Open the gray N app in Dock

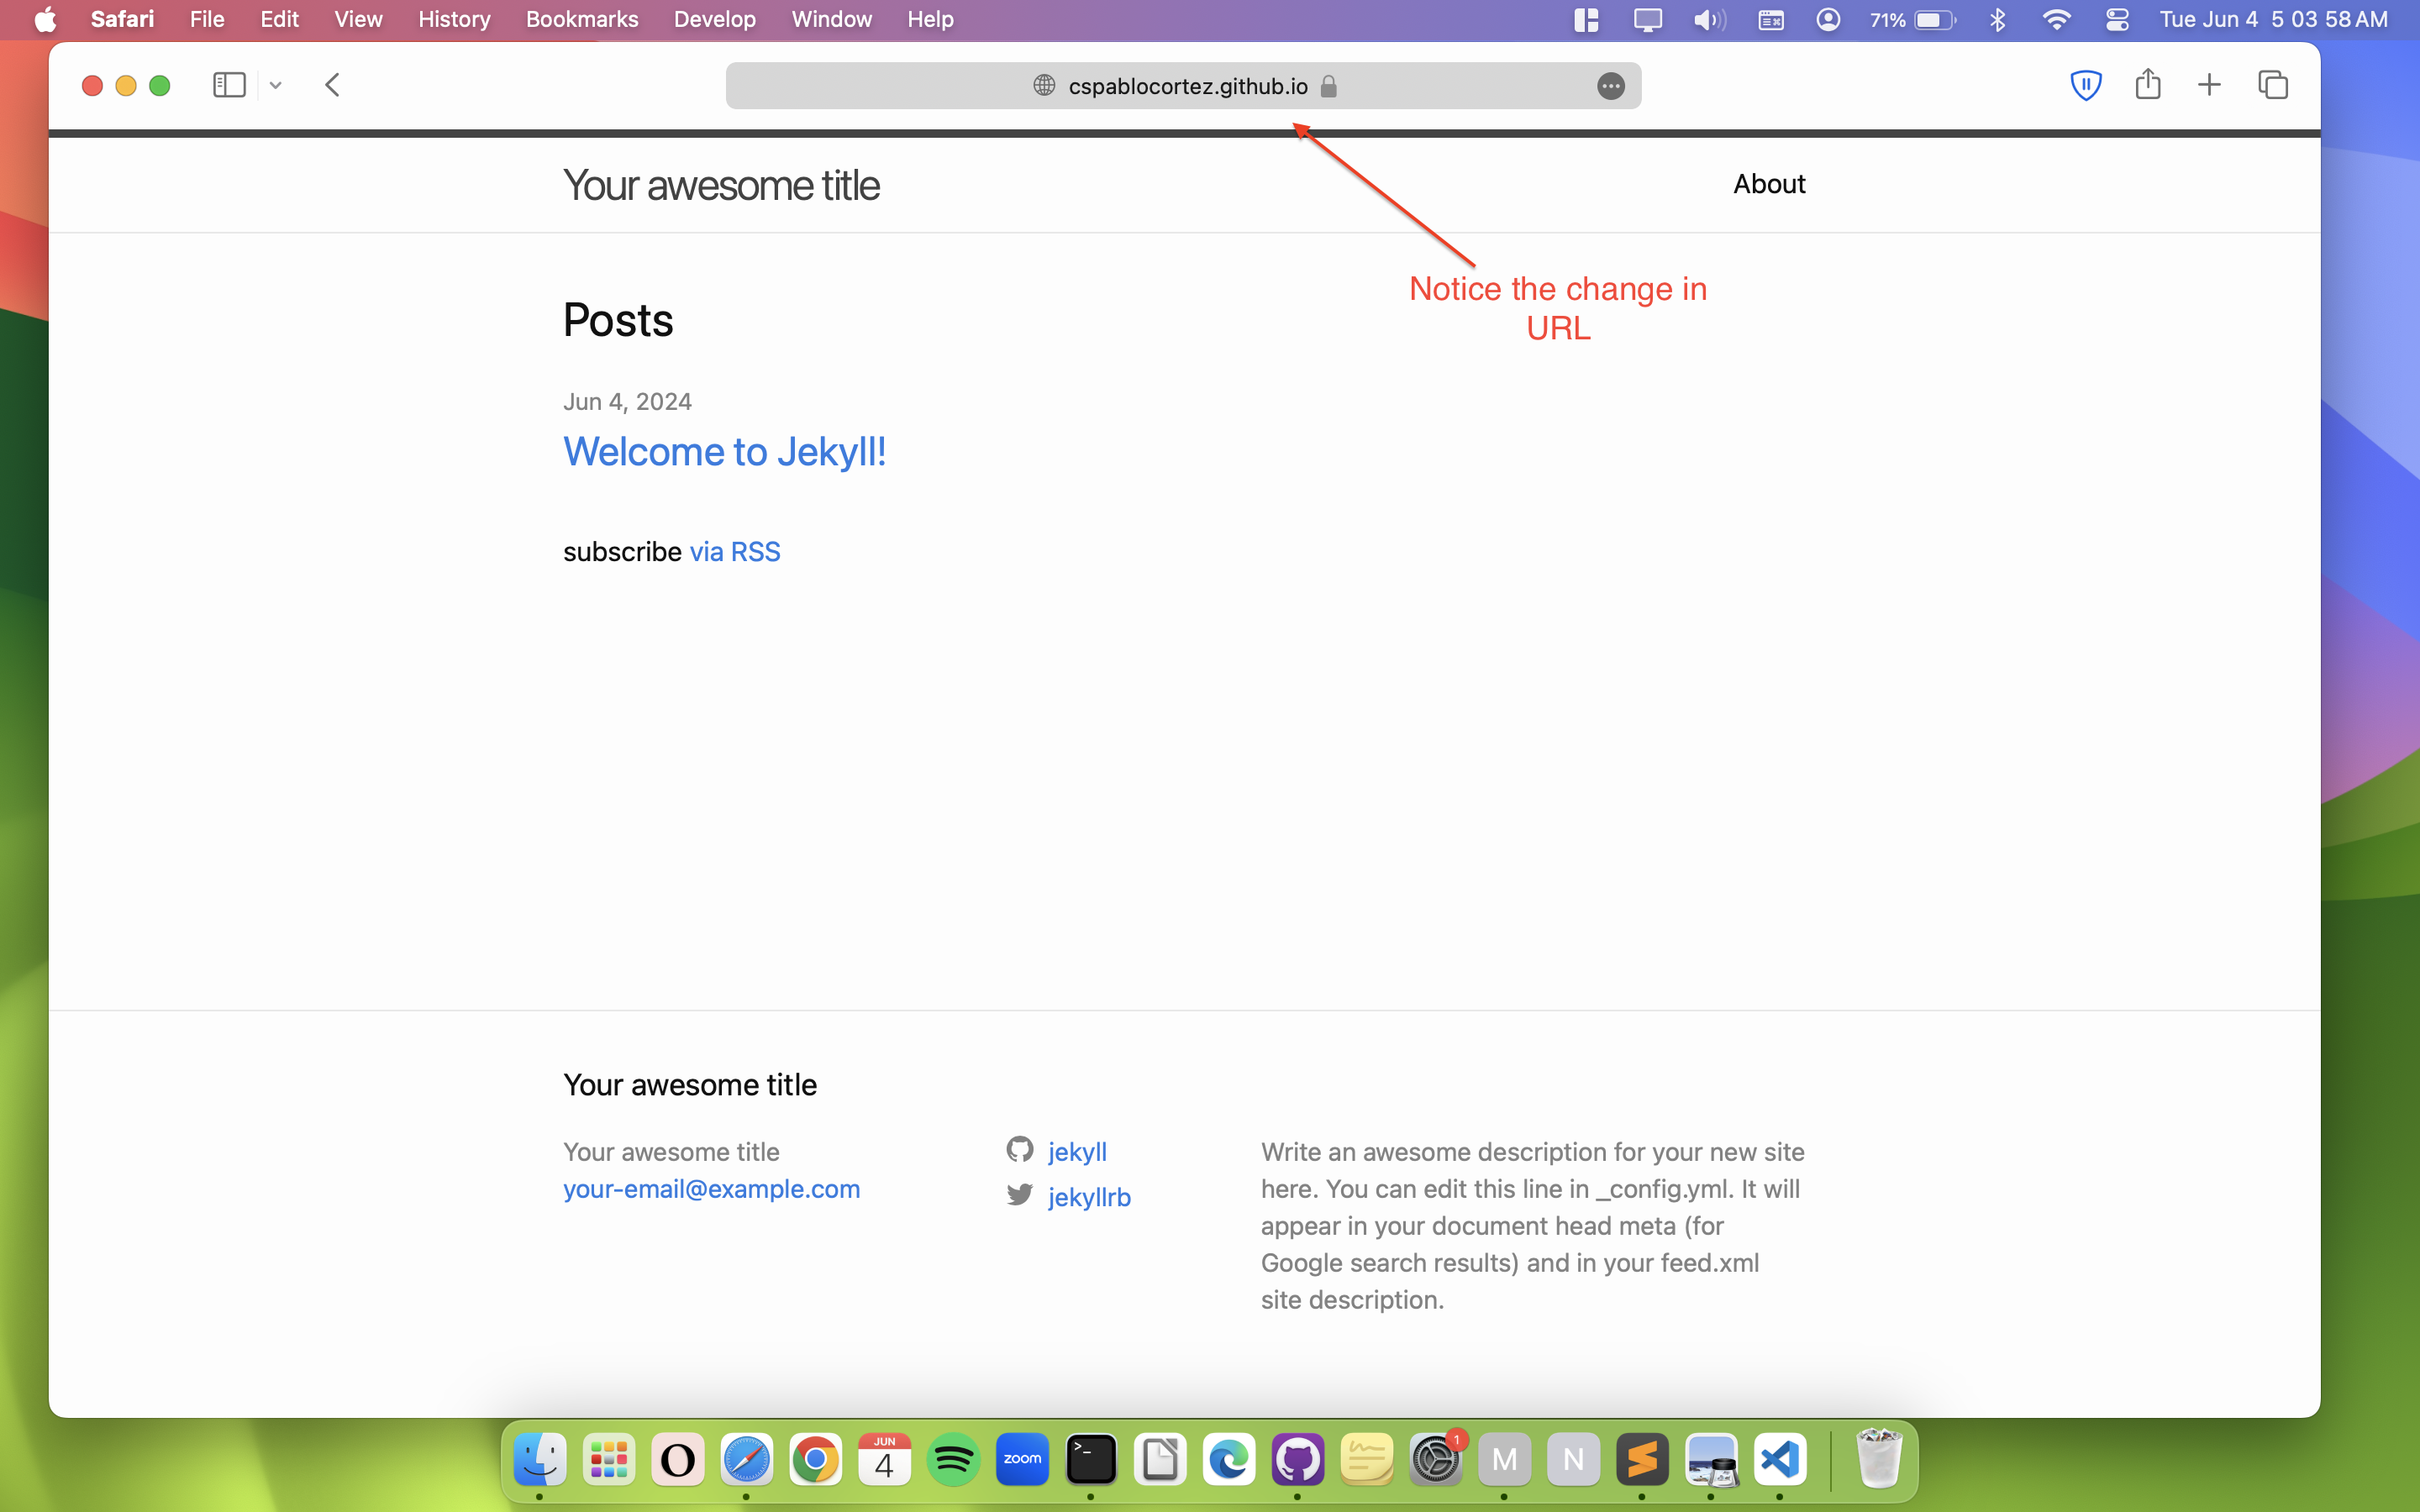click(x=1574, y=1459)
